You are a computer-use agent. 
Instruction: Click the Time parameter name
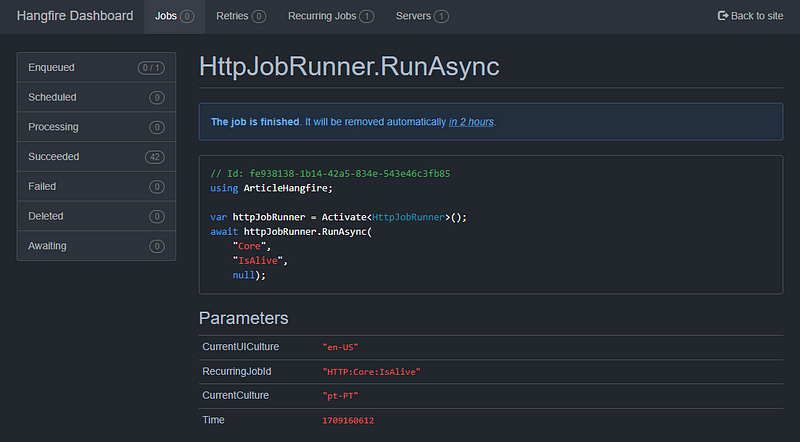tap(213, 420)
